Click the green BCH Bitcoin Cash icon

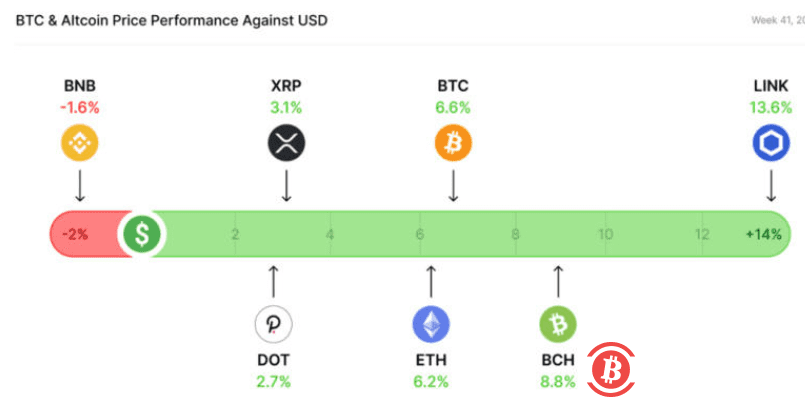558,324
